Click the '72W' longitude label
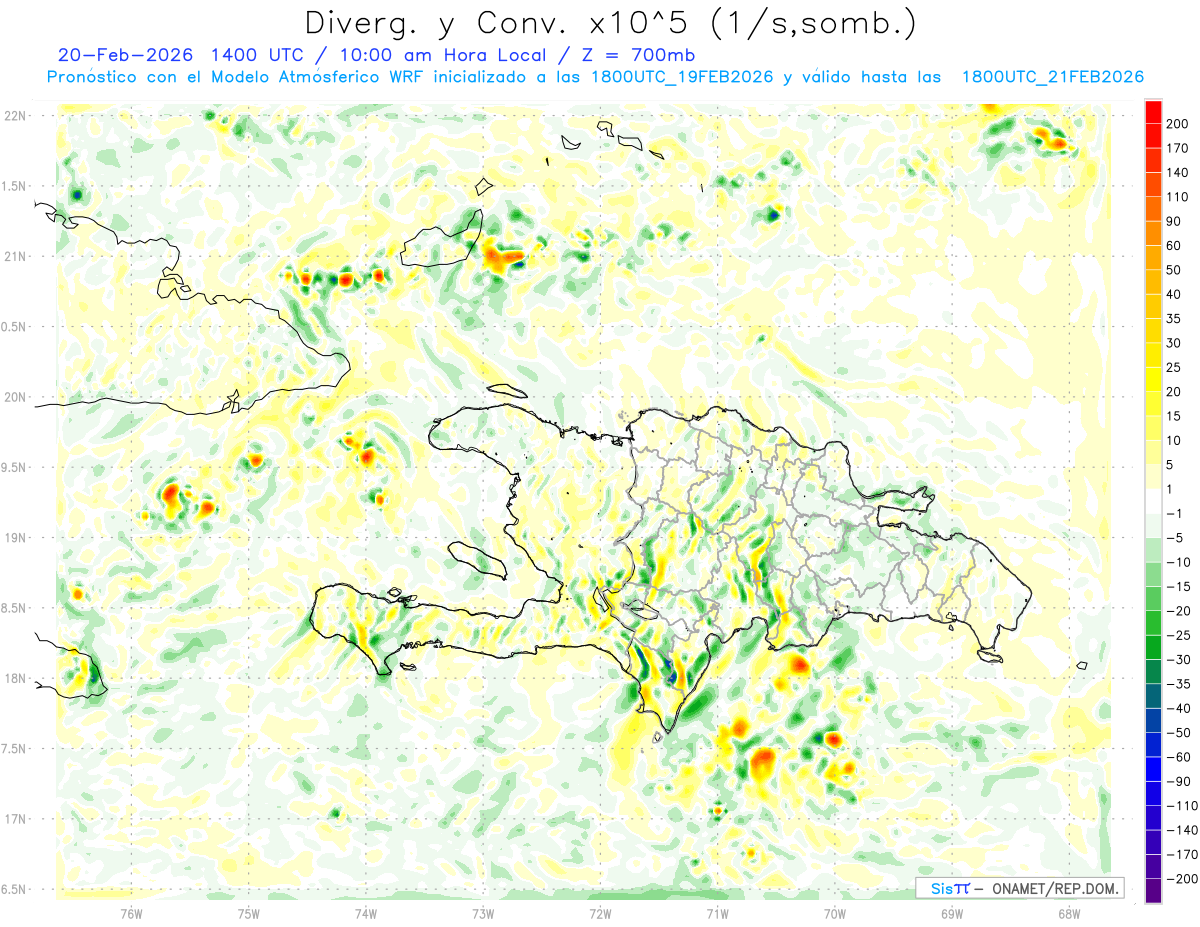Image resolution: width=1200 pixels, height=927 pixels. point(600,913)
